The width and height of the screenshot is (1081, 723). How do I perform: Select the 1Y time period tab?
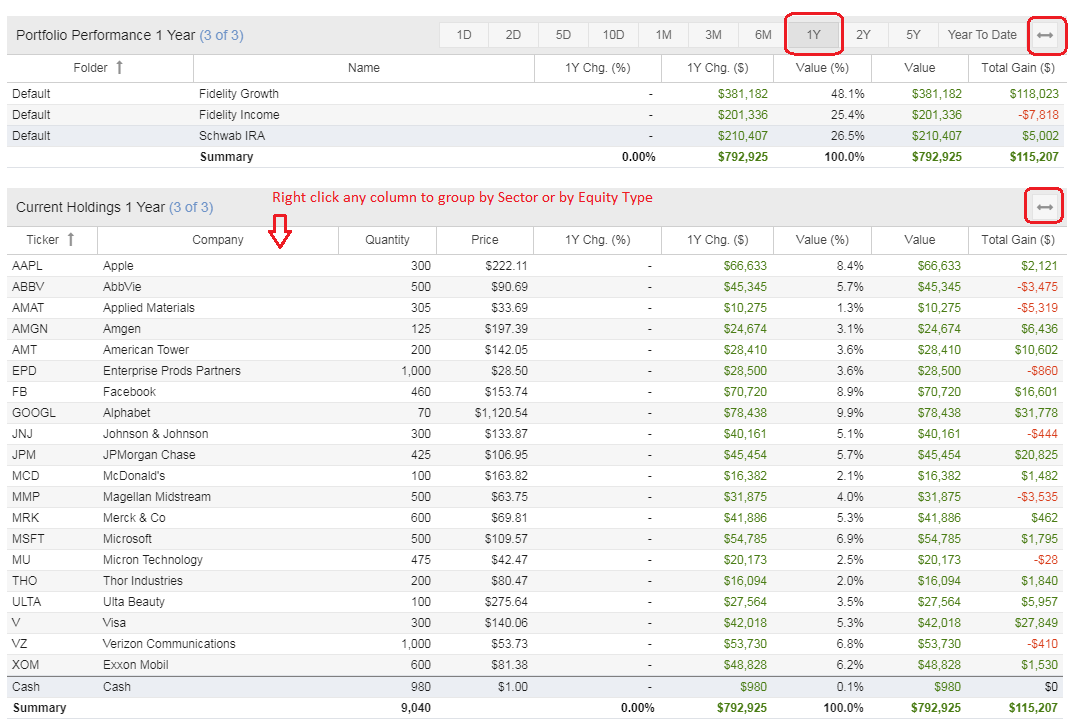[813, 35]
